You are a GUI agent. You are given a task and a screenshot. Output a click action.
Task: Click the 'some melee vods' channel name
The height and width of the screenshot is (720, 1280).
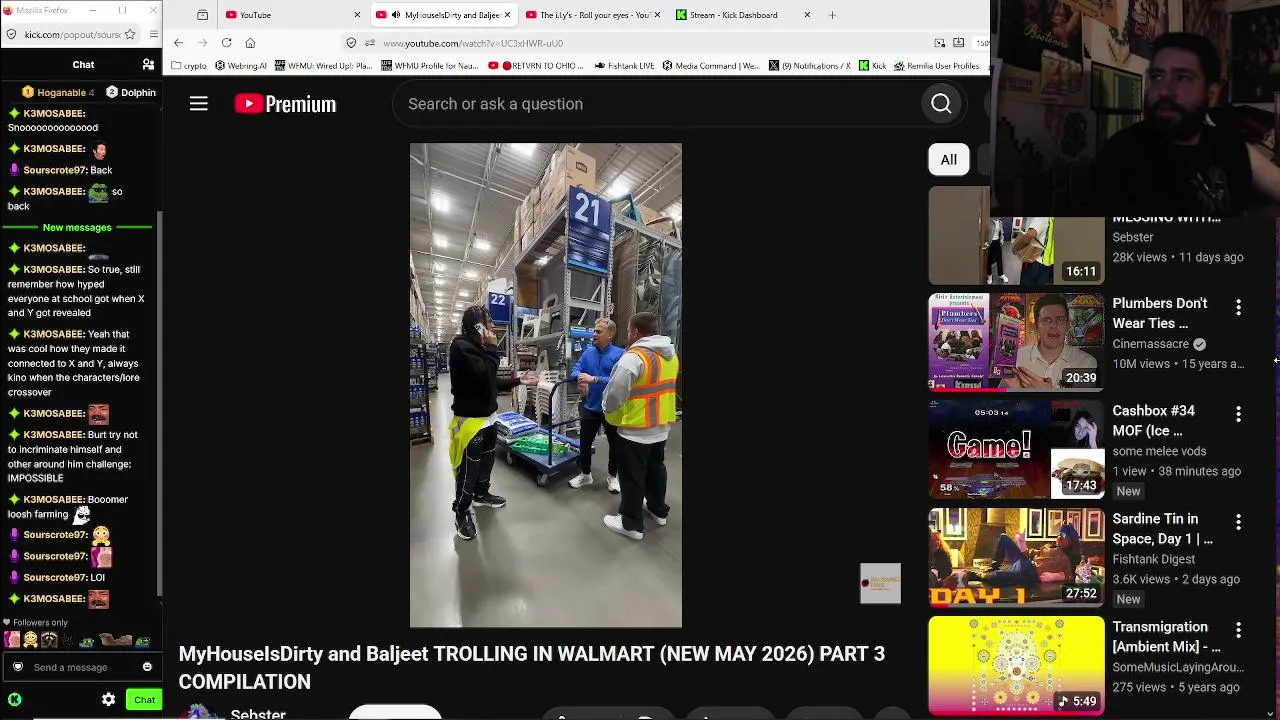[x=1160, y=451]
